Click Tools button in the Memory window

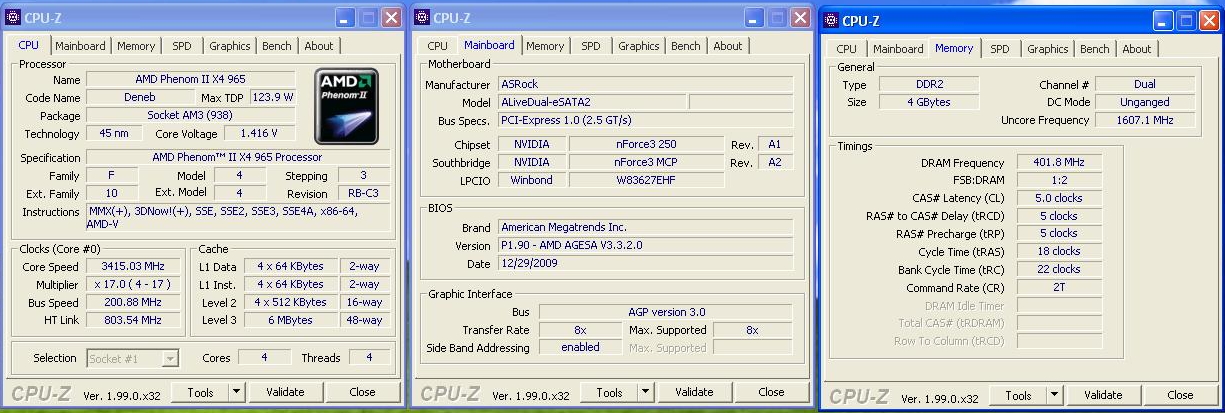1018,395
